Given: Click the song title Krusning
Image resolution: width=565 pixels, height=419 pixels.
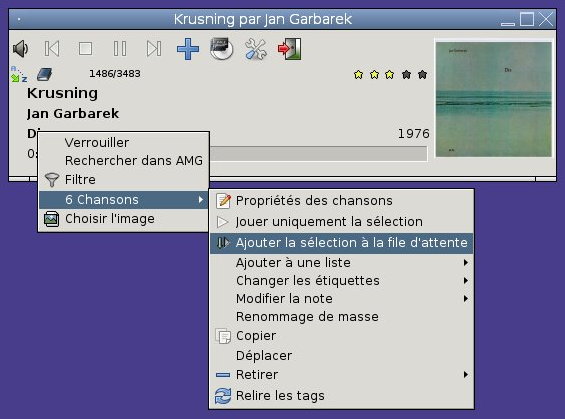Looking at the screenshot, I should coord(62,93).
